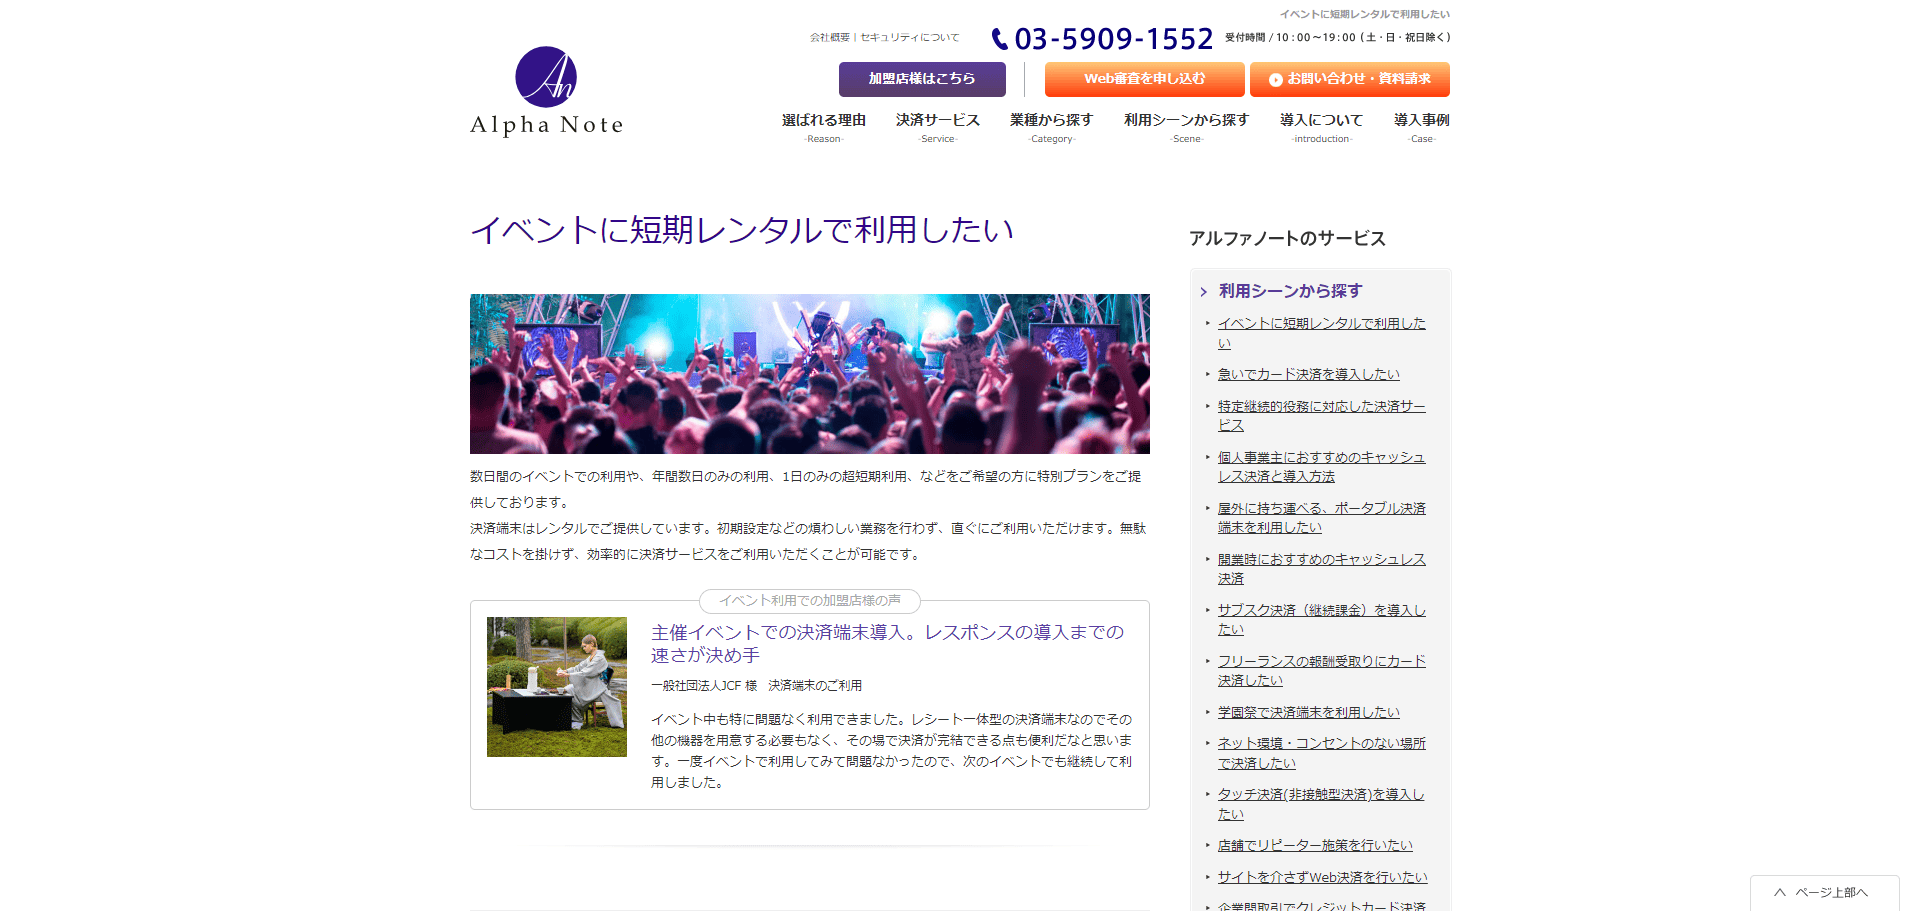Select the 選ばれる理由 nav item
Screen dimensions: 1920x911
pyautogui.click(x=823, y=120)
